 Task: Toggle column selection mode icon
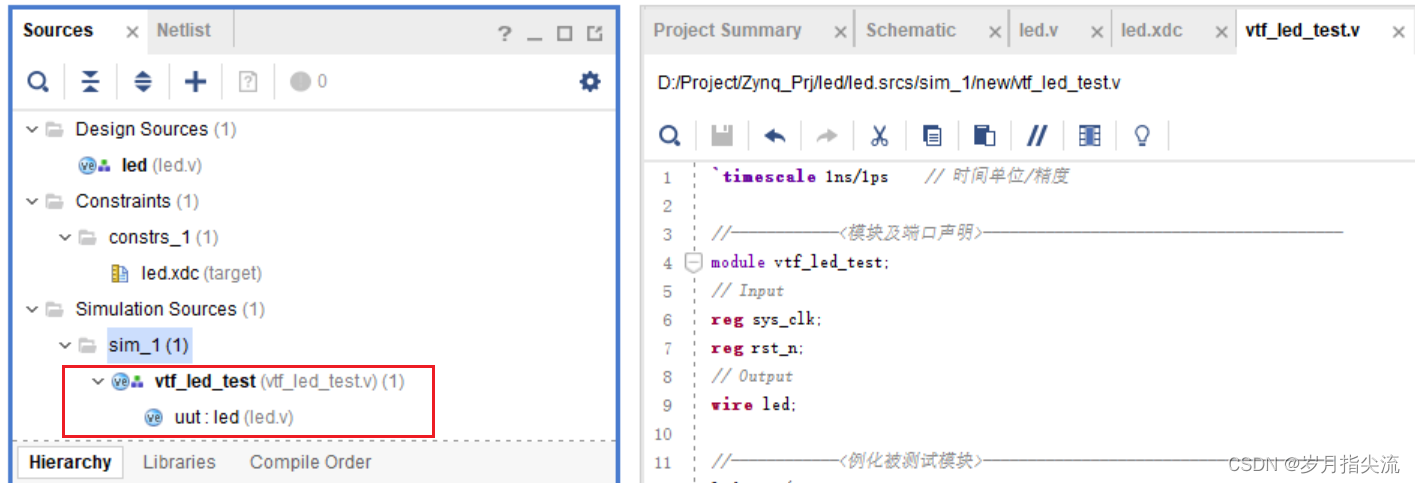[x=1090, y=135]
